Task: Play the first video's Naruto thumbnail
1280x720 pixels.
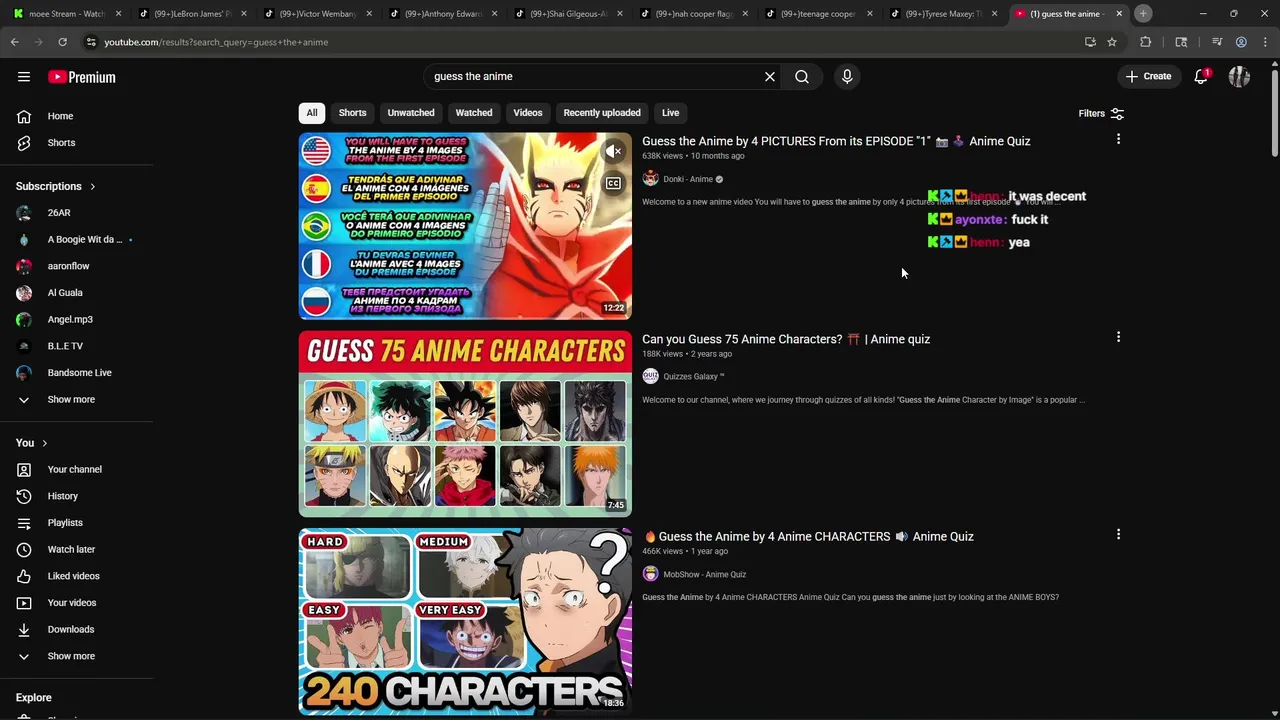Action: pos(465,226)
